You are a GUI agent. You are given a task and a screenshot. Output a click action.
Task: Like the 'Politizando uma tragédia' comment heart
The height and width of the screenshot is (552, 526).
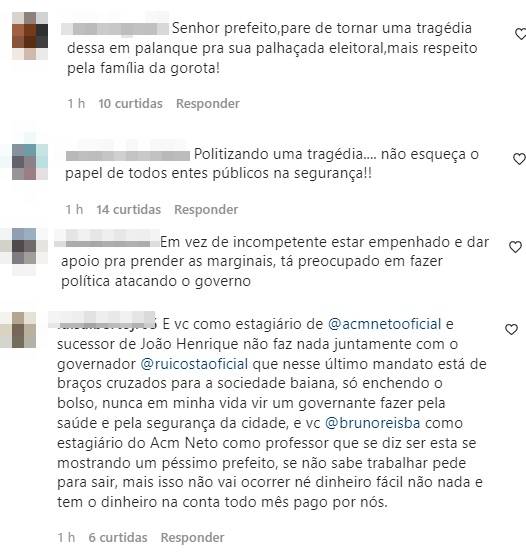coord(519,159)
